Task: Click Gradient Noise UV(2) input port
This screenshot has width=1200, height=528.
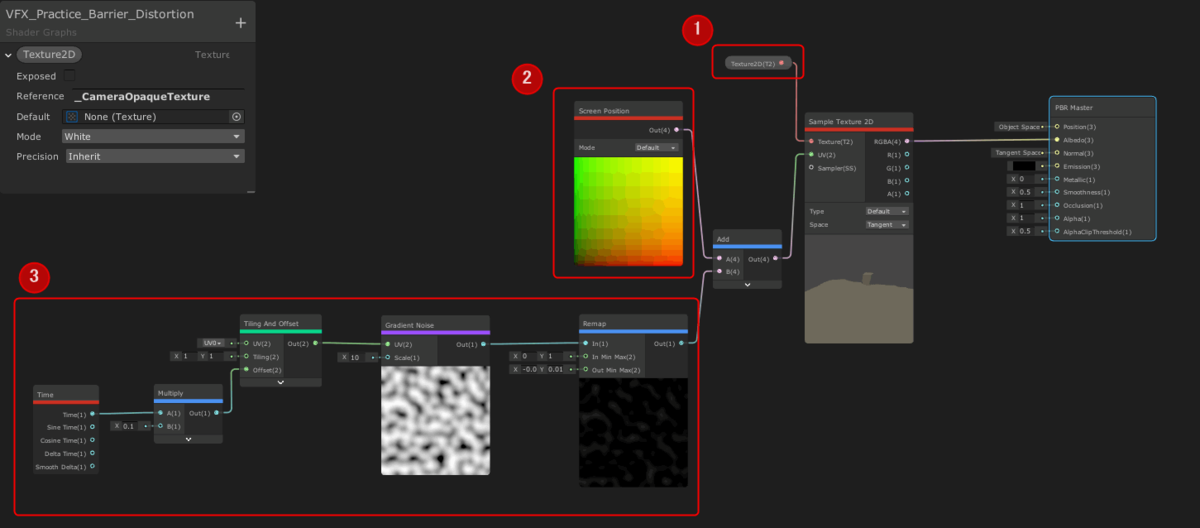Action: [388, 344]
